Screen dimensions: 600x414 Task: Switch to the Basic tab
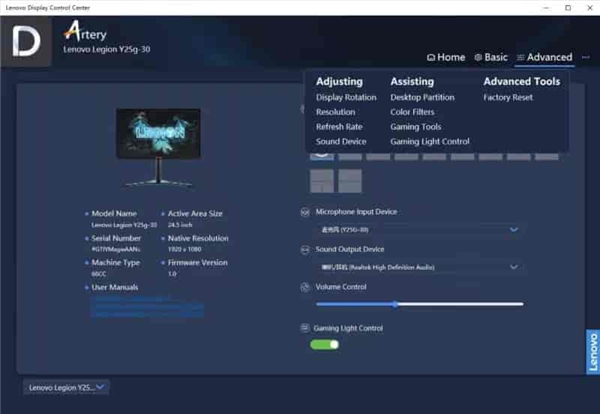[491, 57]
